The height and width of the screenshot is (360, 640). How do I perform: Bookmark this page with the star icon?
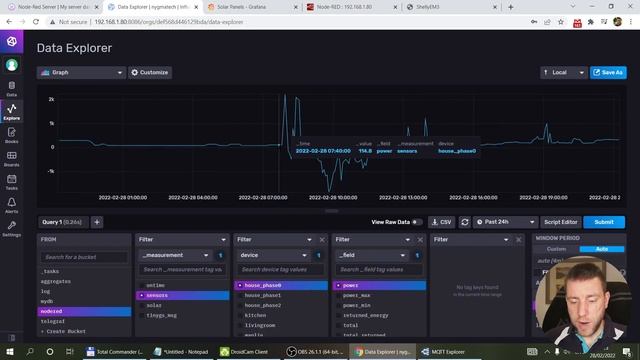click(561, 22)
